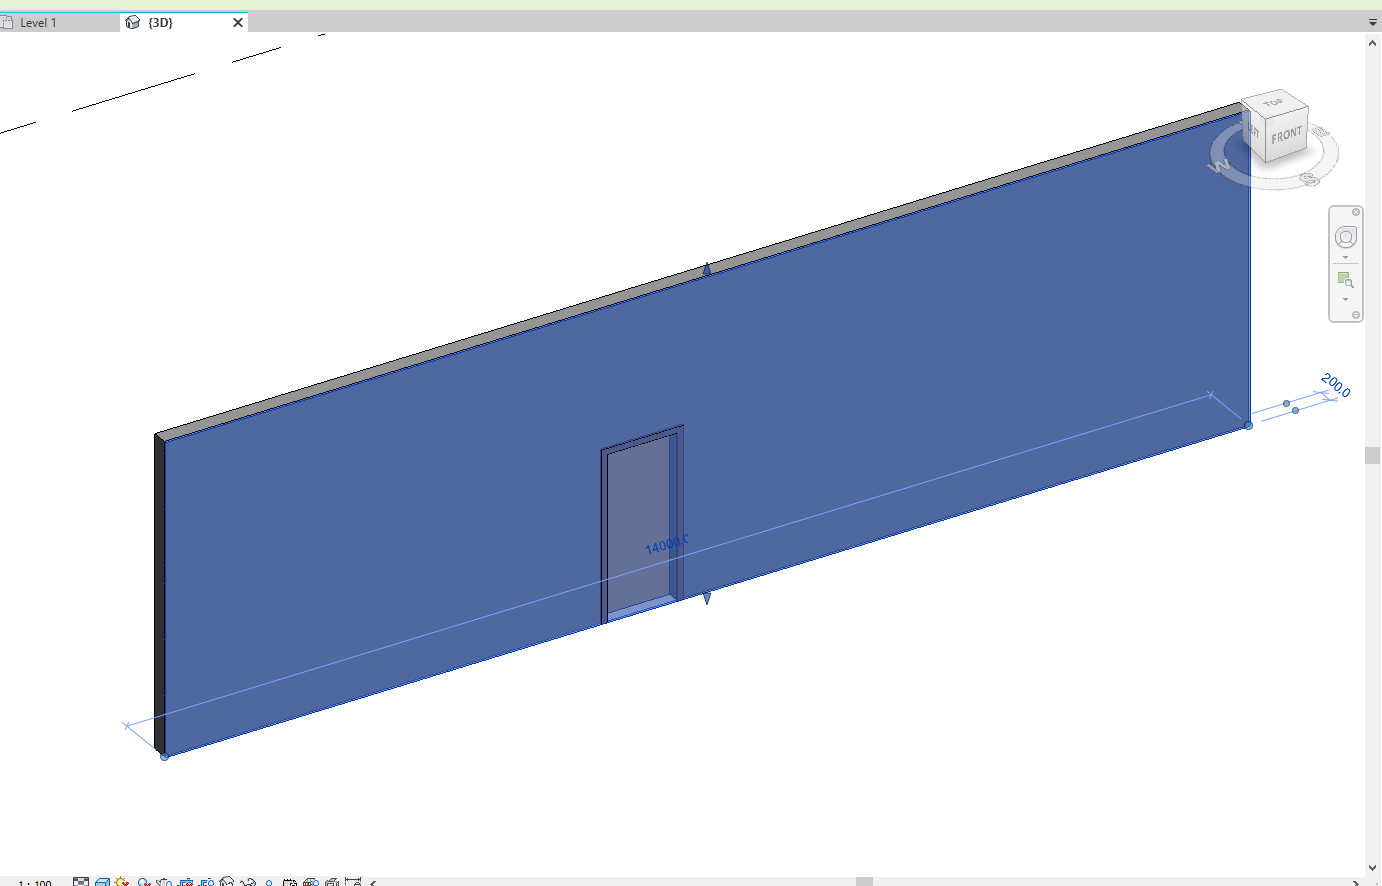Open the scale selector showing 1:100
The width and height of the screenshot is (1382, 886).
click(33, 881)
